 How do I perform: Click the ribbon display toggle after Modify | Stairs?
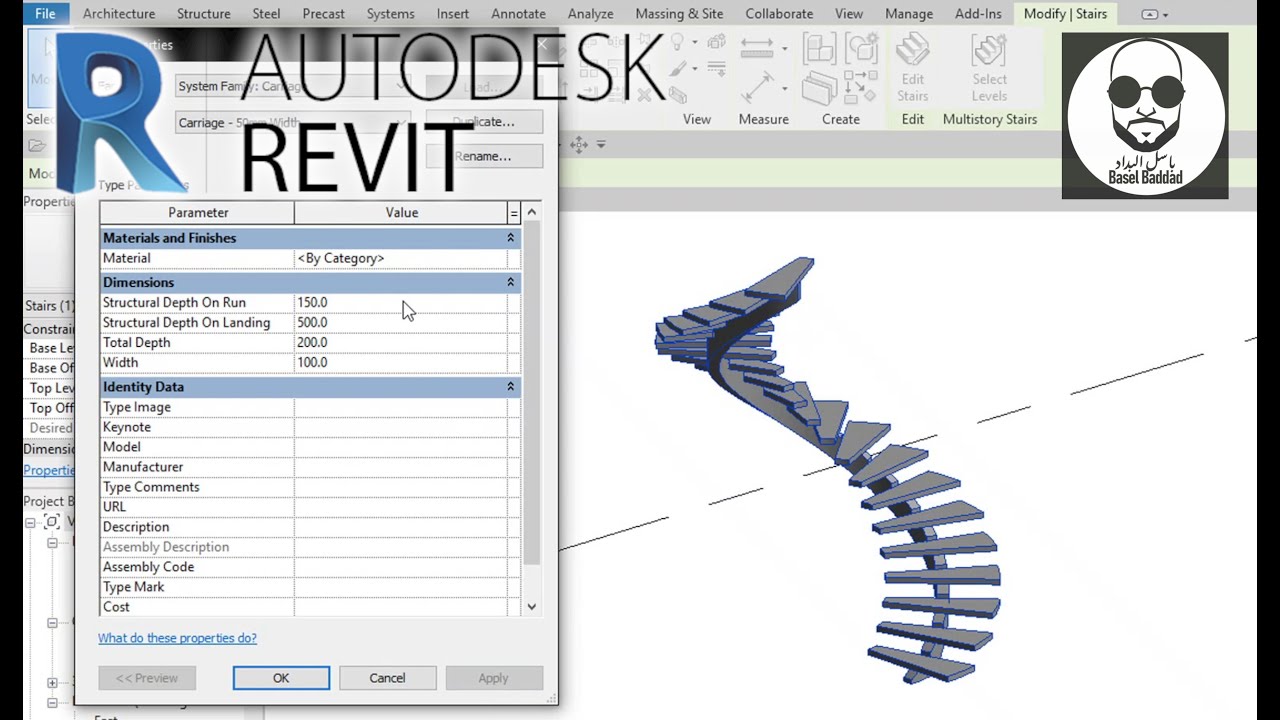click(1154, 14)
